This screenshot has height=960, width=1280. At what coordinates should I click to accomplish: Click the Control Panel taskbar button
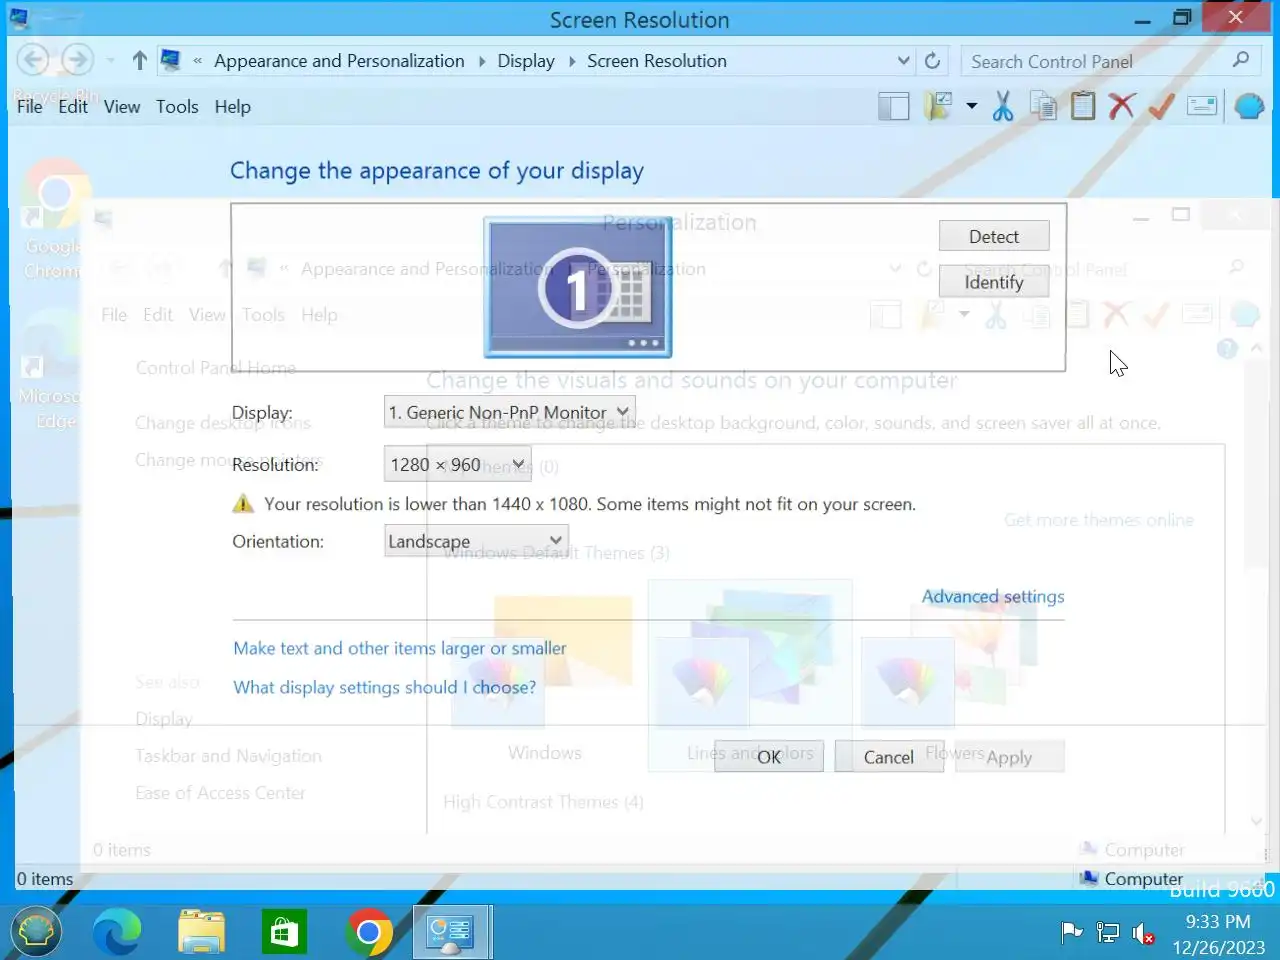click(x=451, y=933)
